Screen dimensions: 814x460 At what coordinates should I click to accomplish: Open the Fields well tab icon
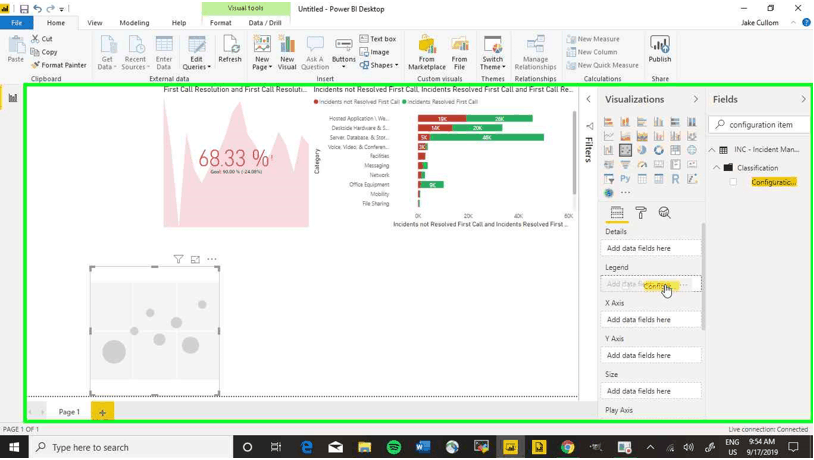point(617,212)
